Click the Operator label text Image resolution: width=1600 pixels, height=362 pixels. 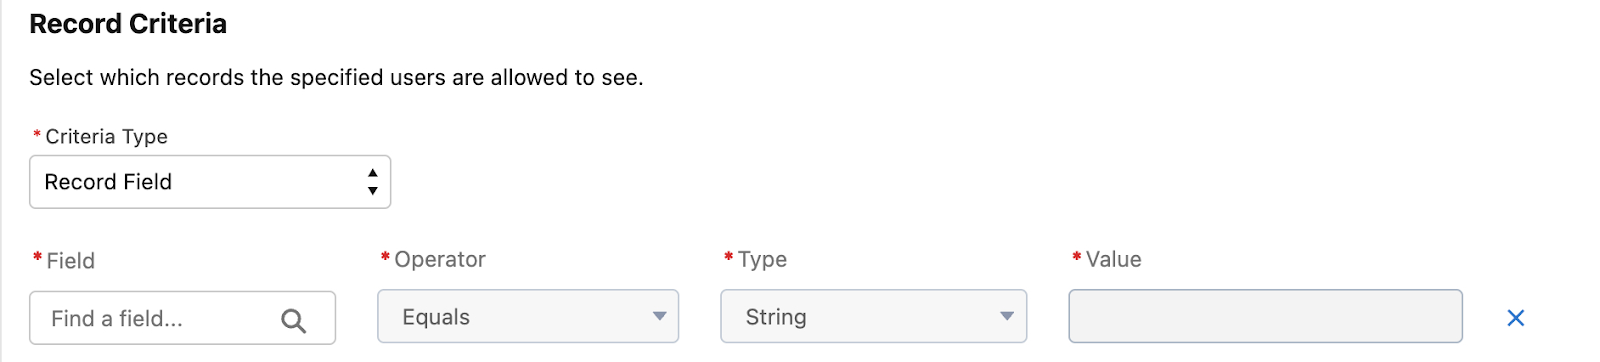point(439,260)
